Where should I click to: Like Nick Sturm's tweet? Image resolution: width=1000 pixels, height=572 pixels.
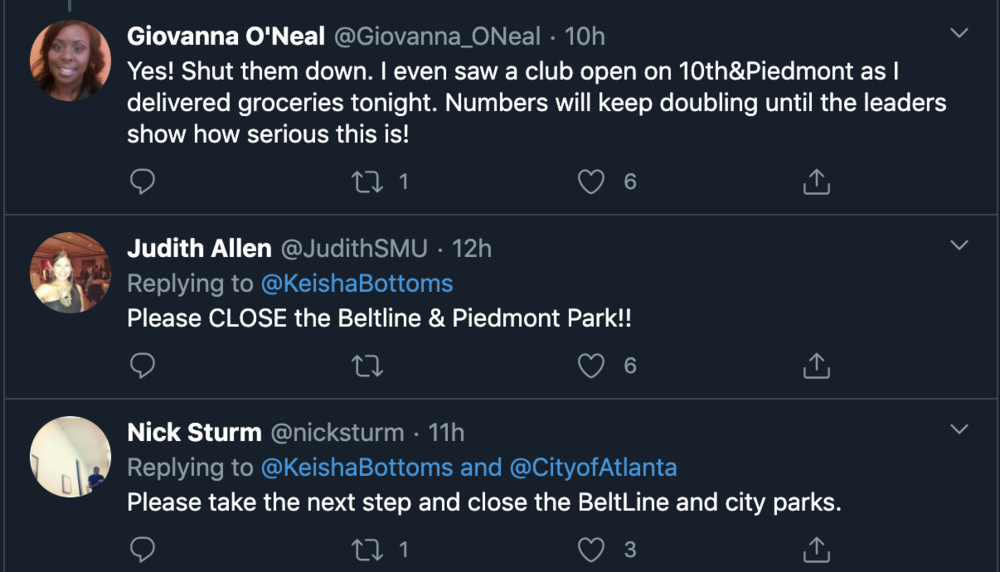591,549
